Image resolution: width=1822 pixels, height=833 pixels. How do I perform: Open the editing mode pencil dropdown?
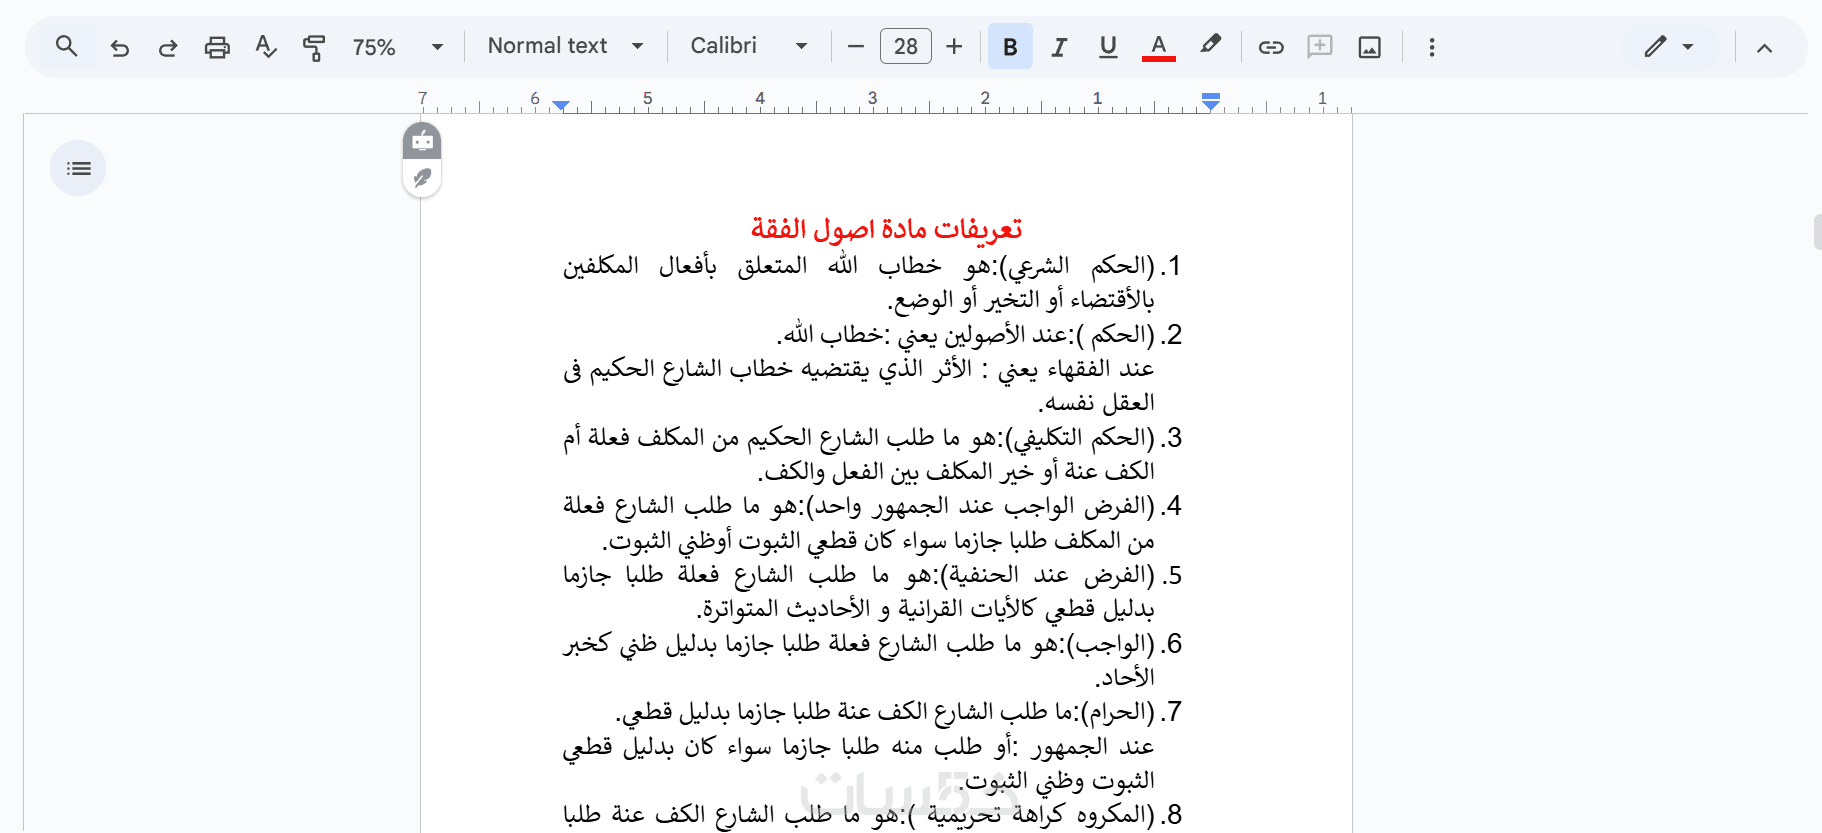1669,47
